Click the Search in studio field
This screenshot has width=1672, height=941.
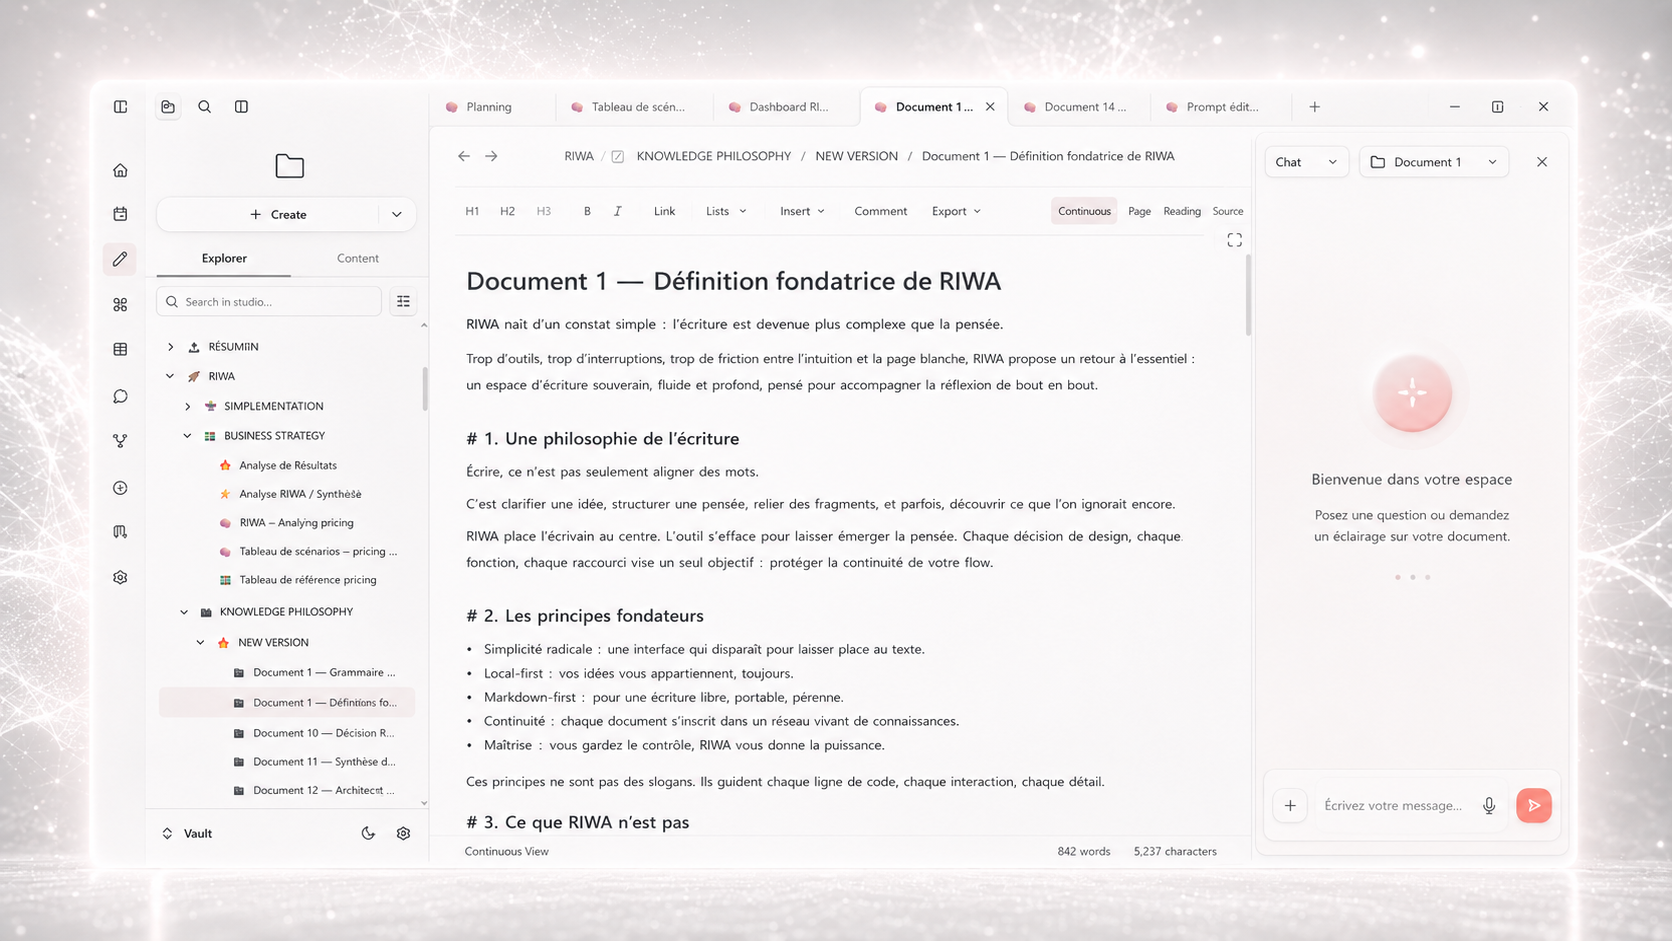point(270,301)
